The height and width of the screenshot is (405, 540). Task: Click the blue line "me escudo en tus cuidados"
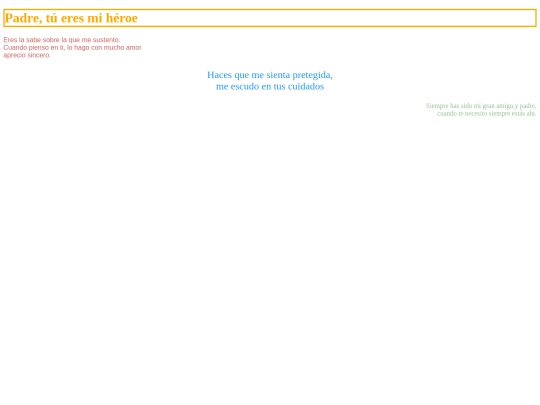click(270, 86)
